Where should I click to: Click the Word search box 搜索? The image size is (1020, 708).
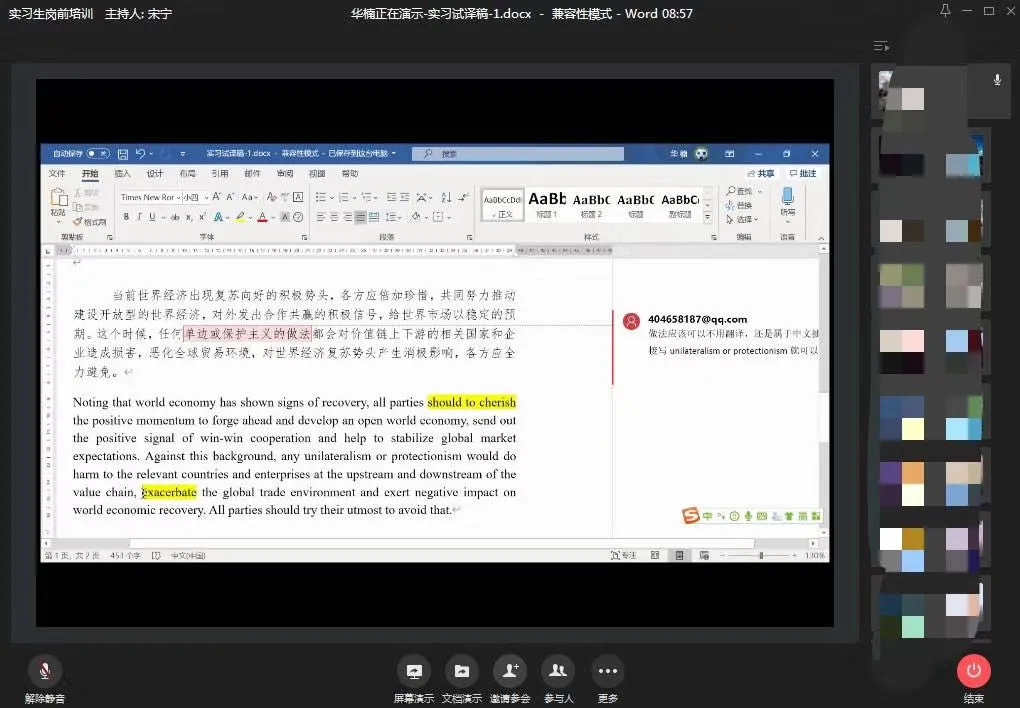(x=520, y=154)
